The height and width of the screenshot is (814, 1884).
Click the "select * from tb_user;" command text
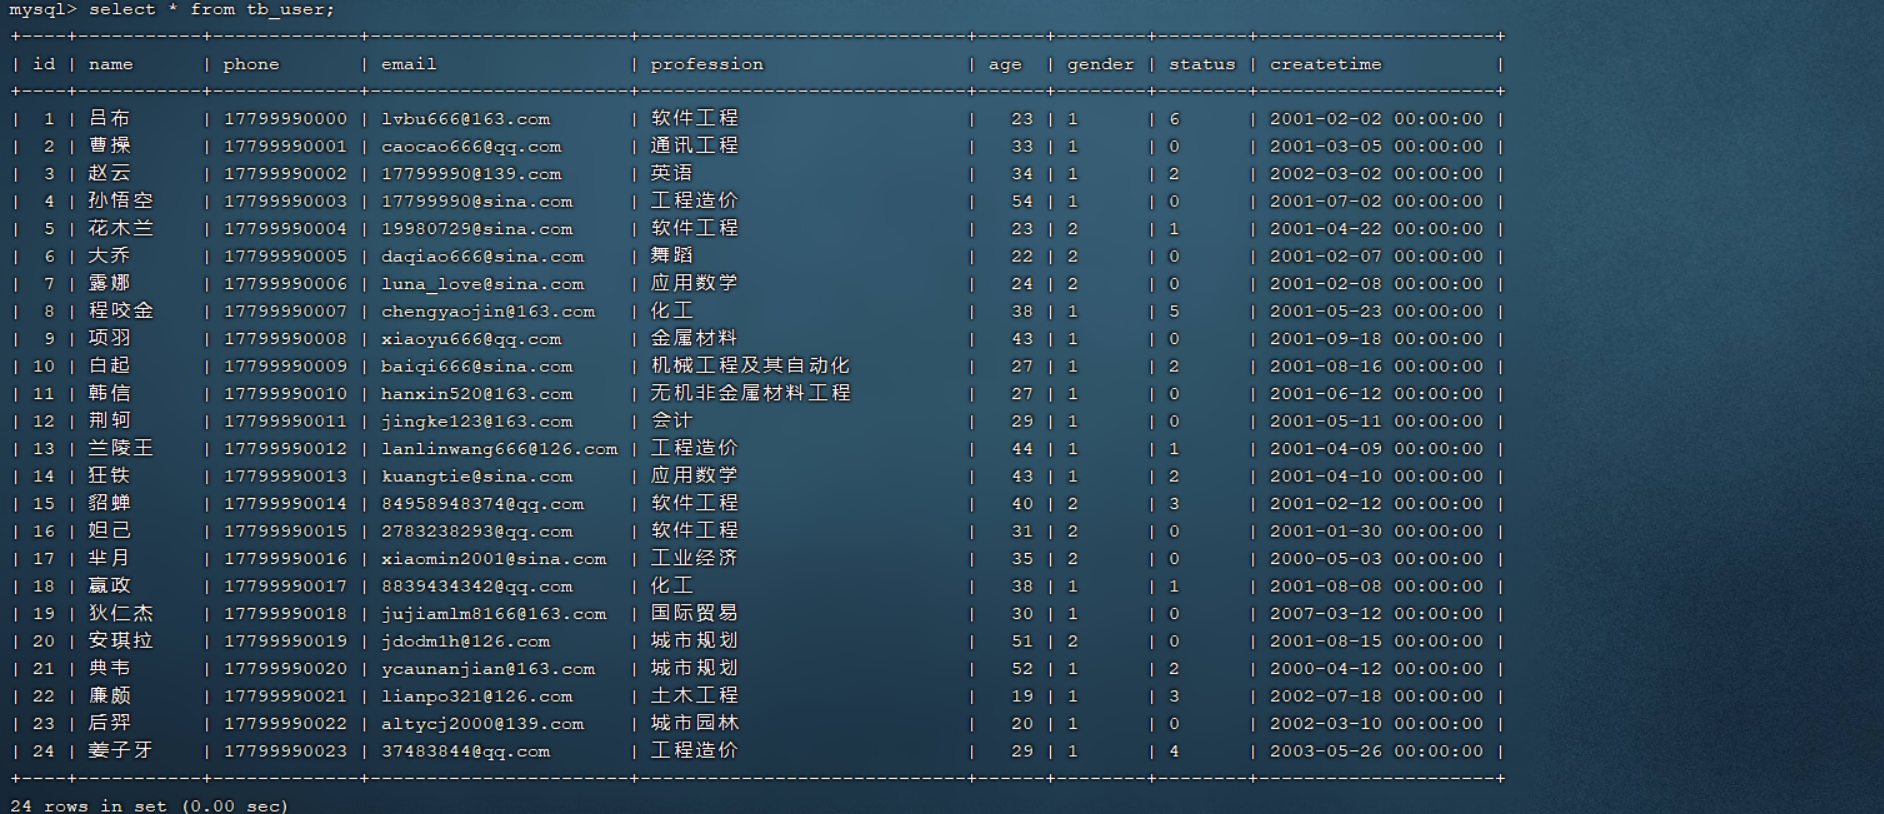pos(211,9)
